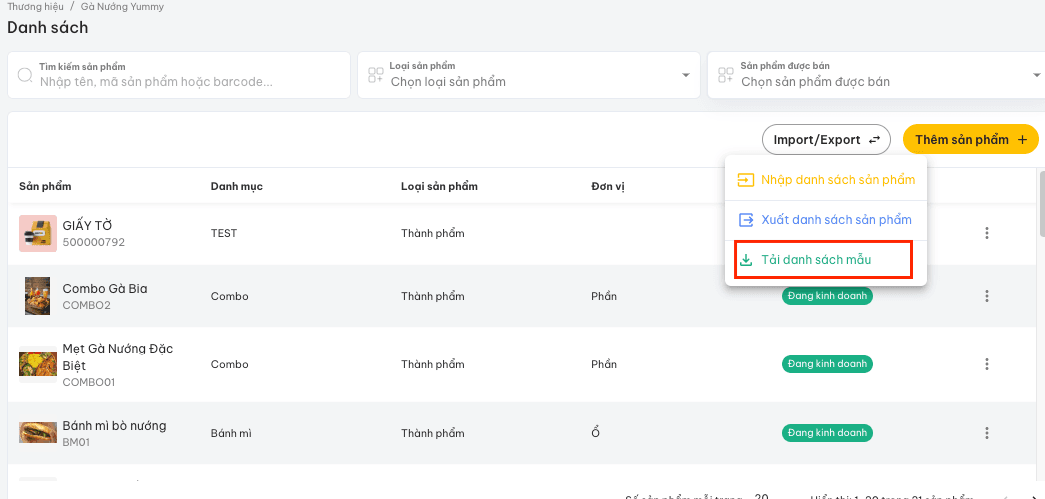Open the Mẹt Gà Nướng Đặc Biệt thumbnail
The image size is (1045, 499).
pos(38,364)
